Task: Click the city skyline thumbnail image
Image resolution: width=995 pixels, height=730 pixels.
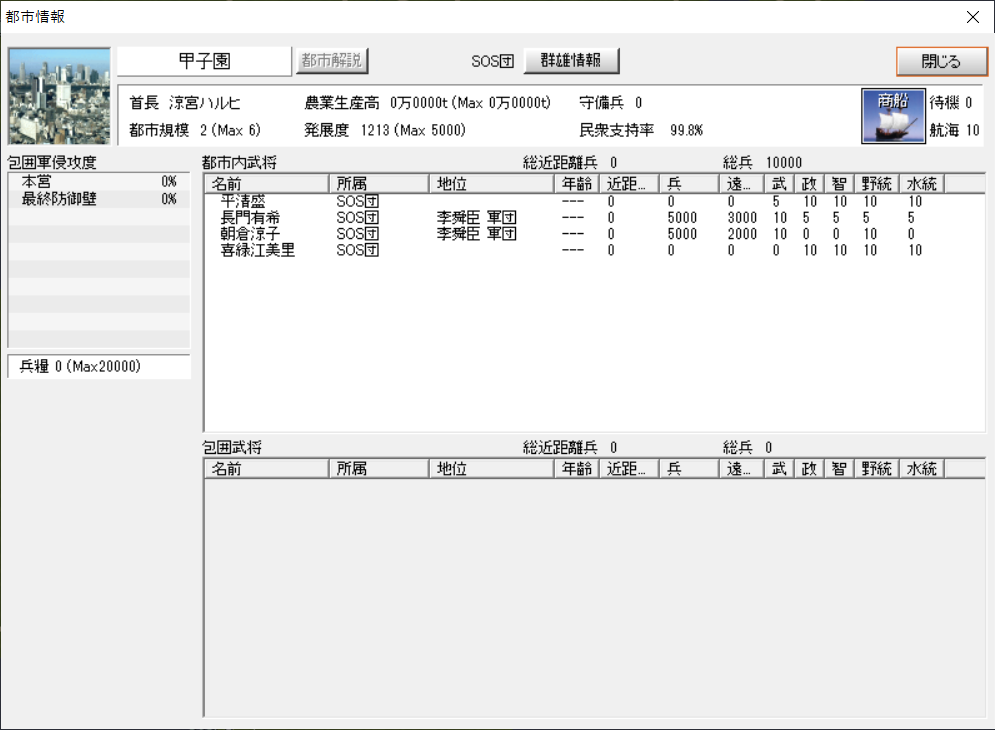Action: 58,96
